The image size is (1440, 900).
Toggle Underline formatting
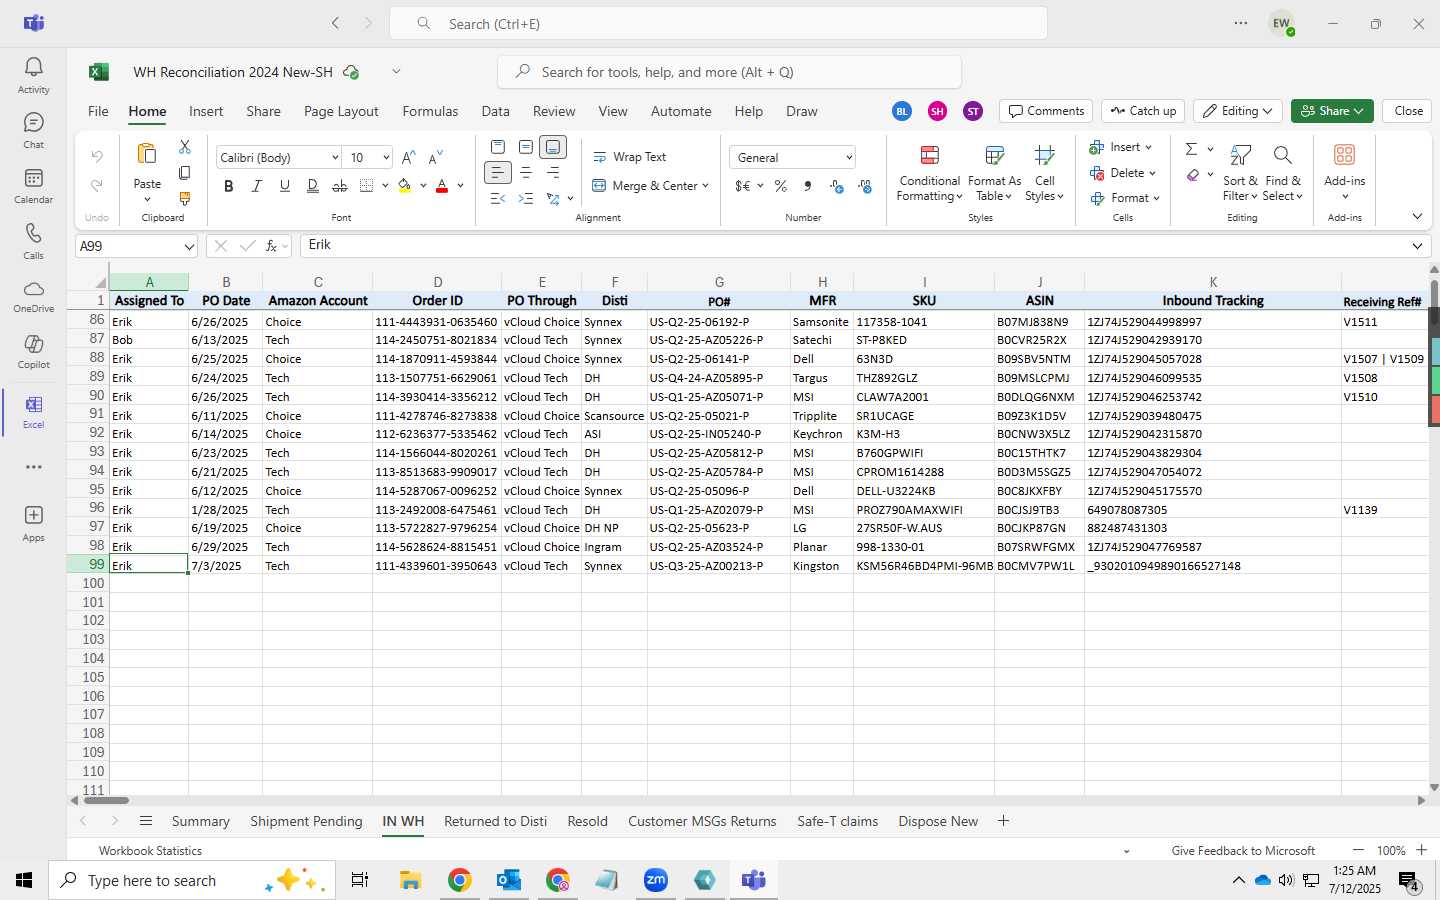click(x=285, y=186)
